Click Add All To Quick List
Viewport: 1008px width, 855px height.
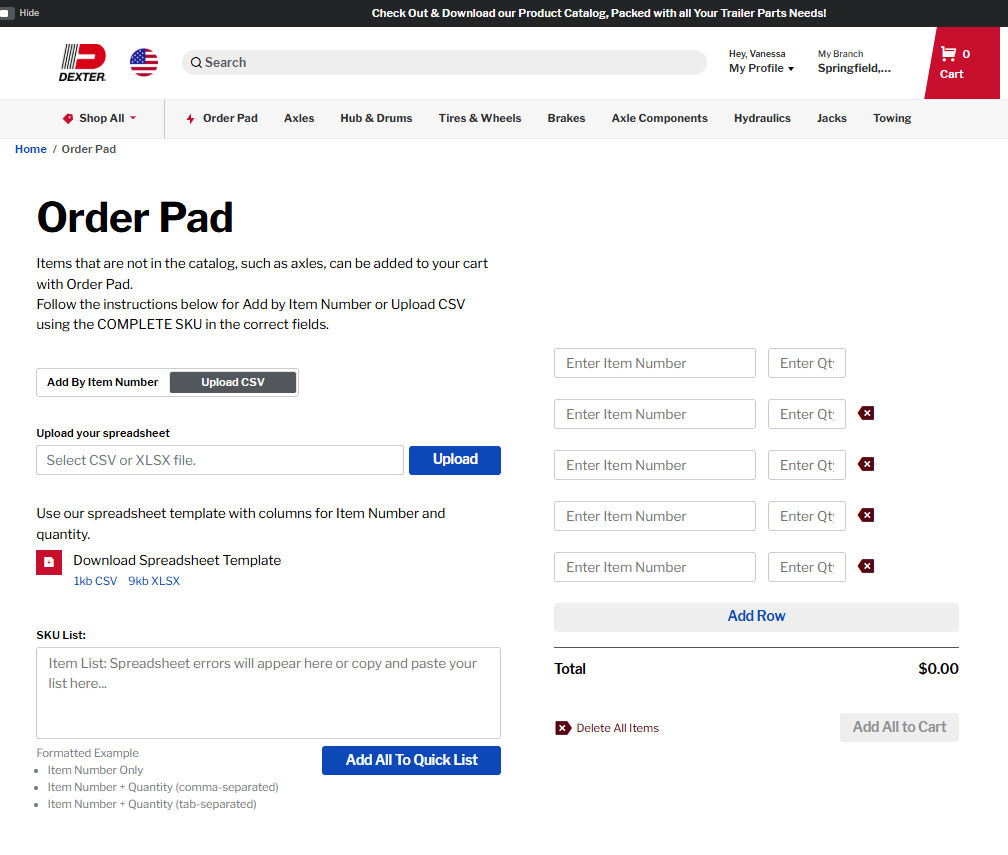pos(411,760)
